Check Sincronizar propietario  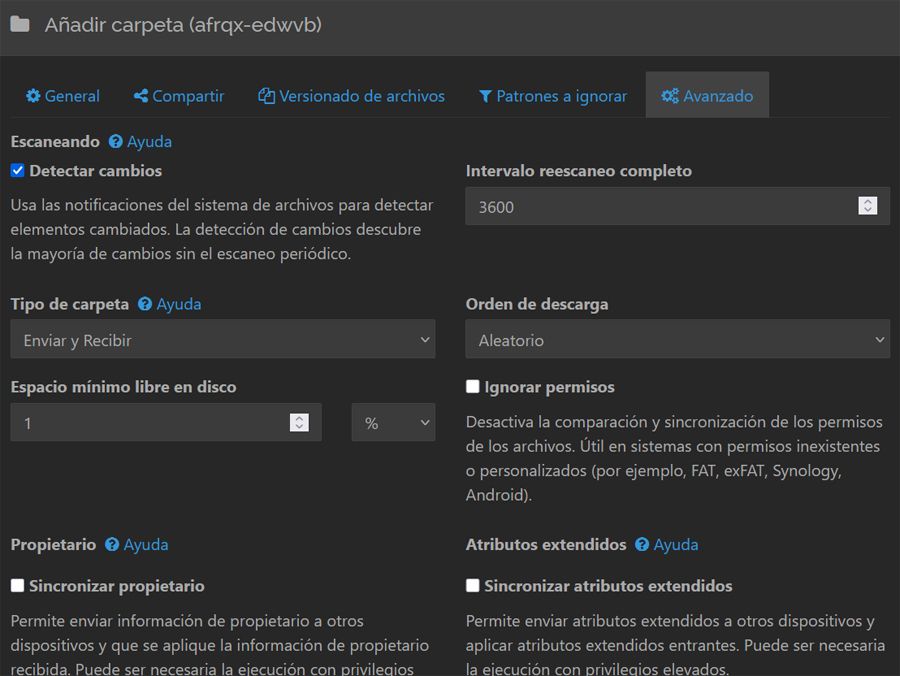tap(16, 586)
